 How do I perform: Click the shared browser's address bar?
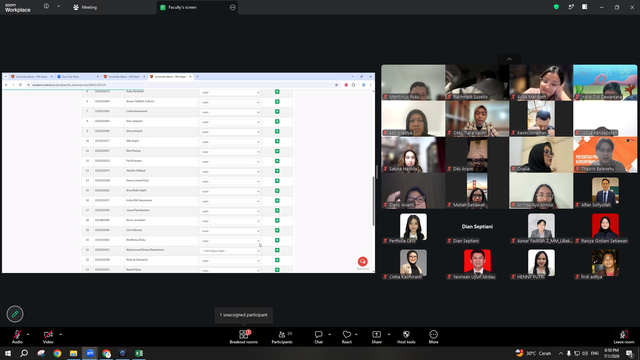tap(180, 85)
